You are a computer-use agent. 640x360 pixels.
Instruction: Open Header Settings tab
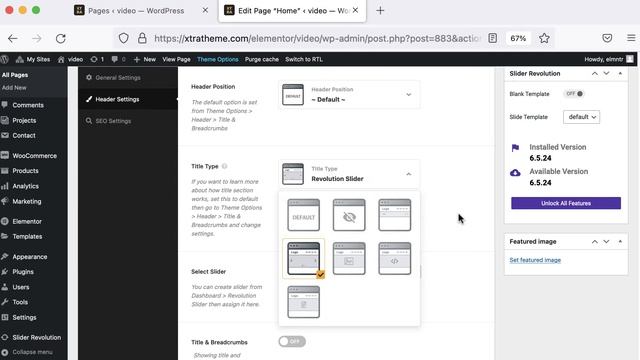pos(128,99)
